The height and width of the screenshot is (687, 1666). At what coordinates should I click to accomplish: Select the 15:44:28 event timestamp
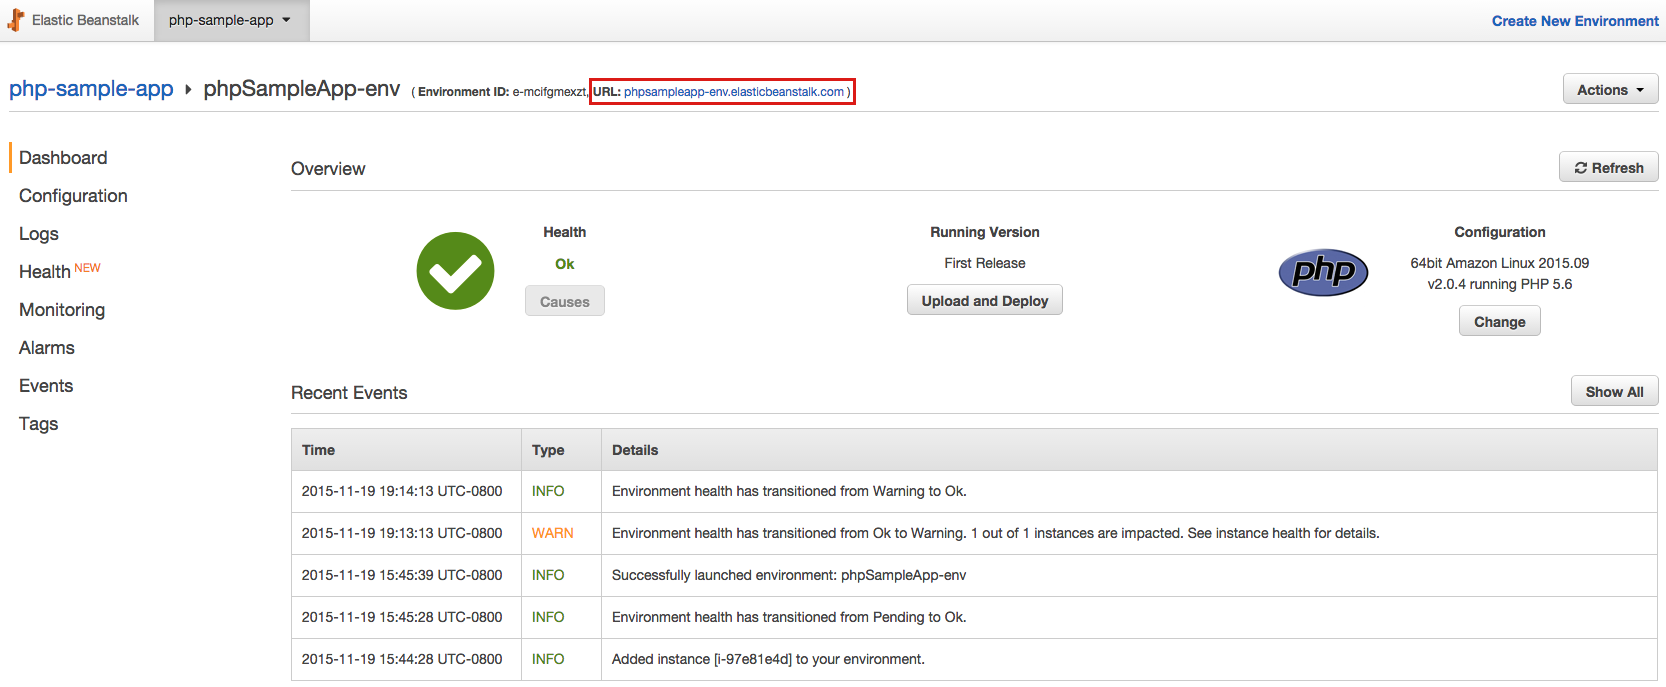402,659
